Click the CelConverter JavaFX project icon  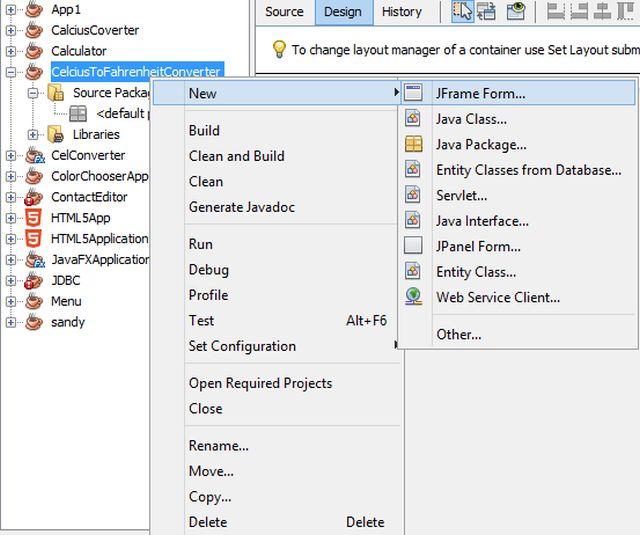pos(35,155)
